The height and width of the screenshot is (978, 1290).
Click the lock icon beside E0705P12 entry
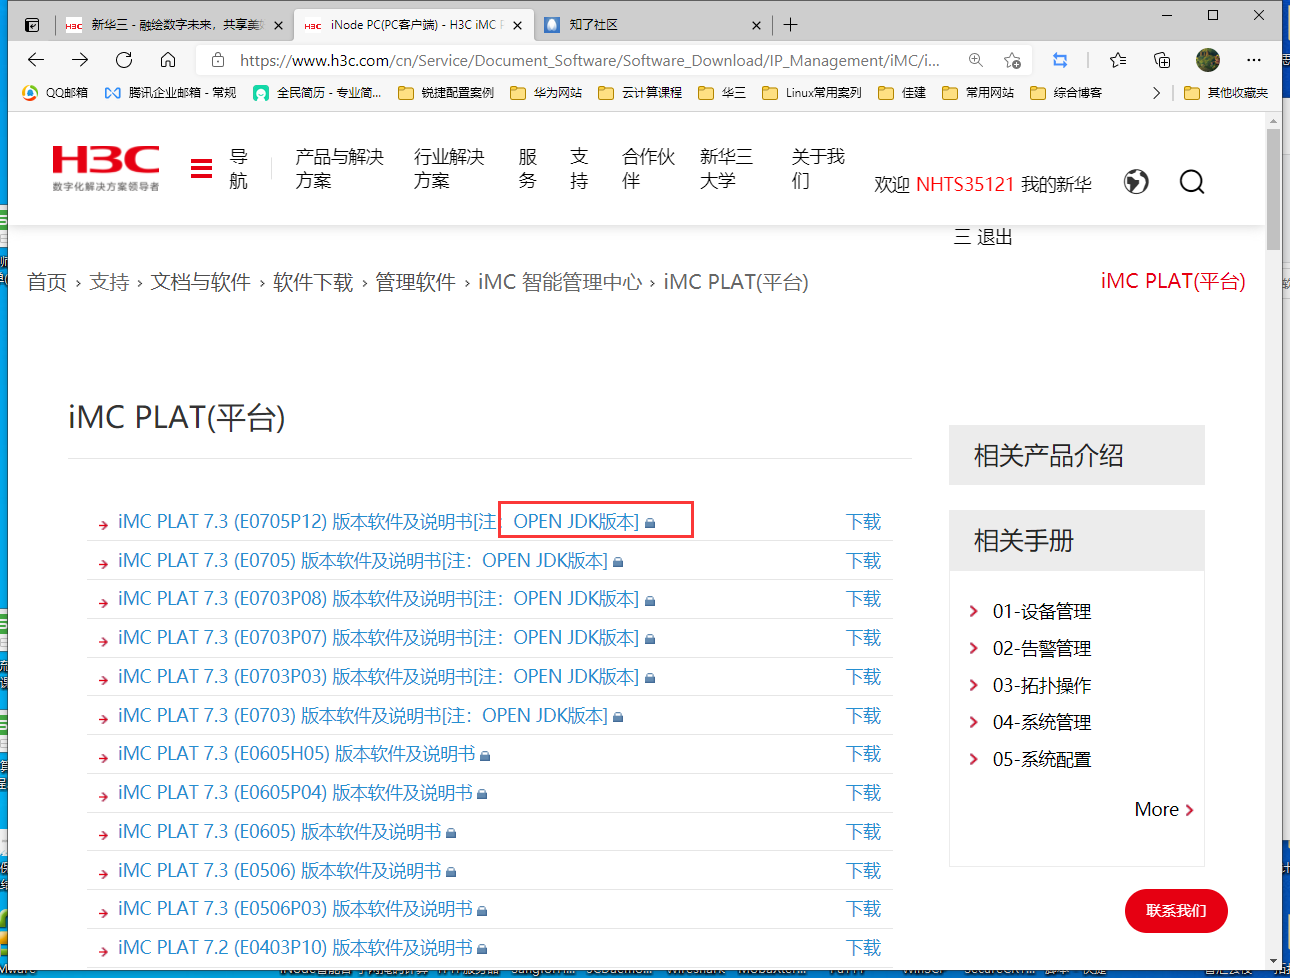(650, 523)
